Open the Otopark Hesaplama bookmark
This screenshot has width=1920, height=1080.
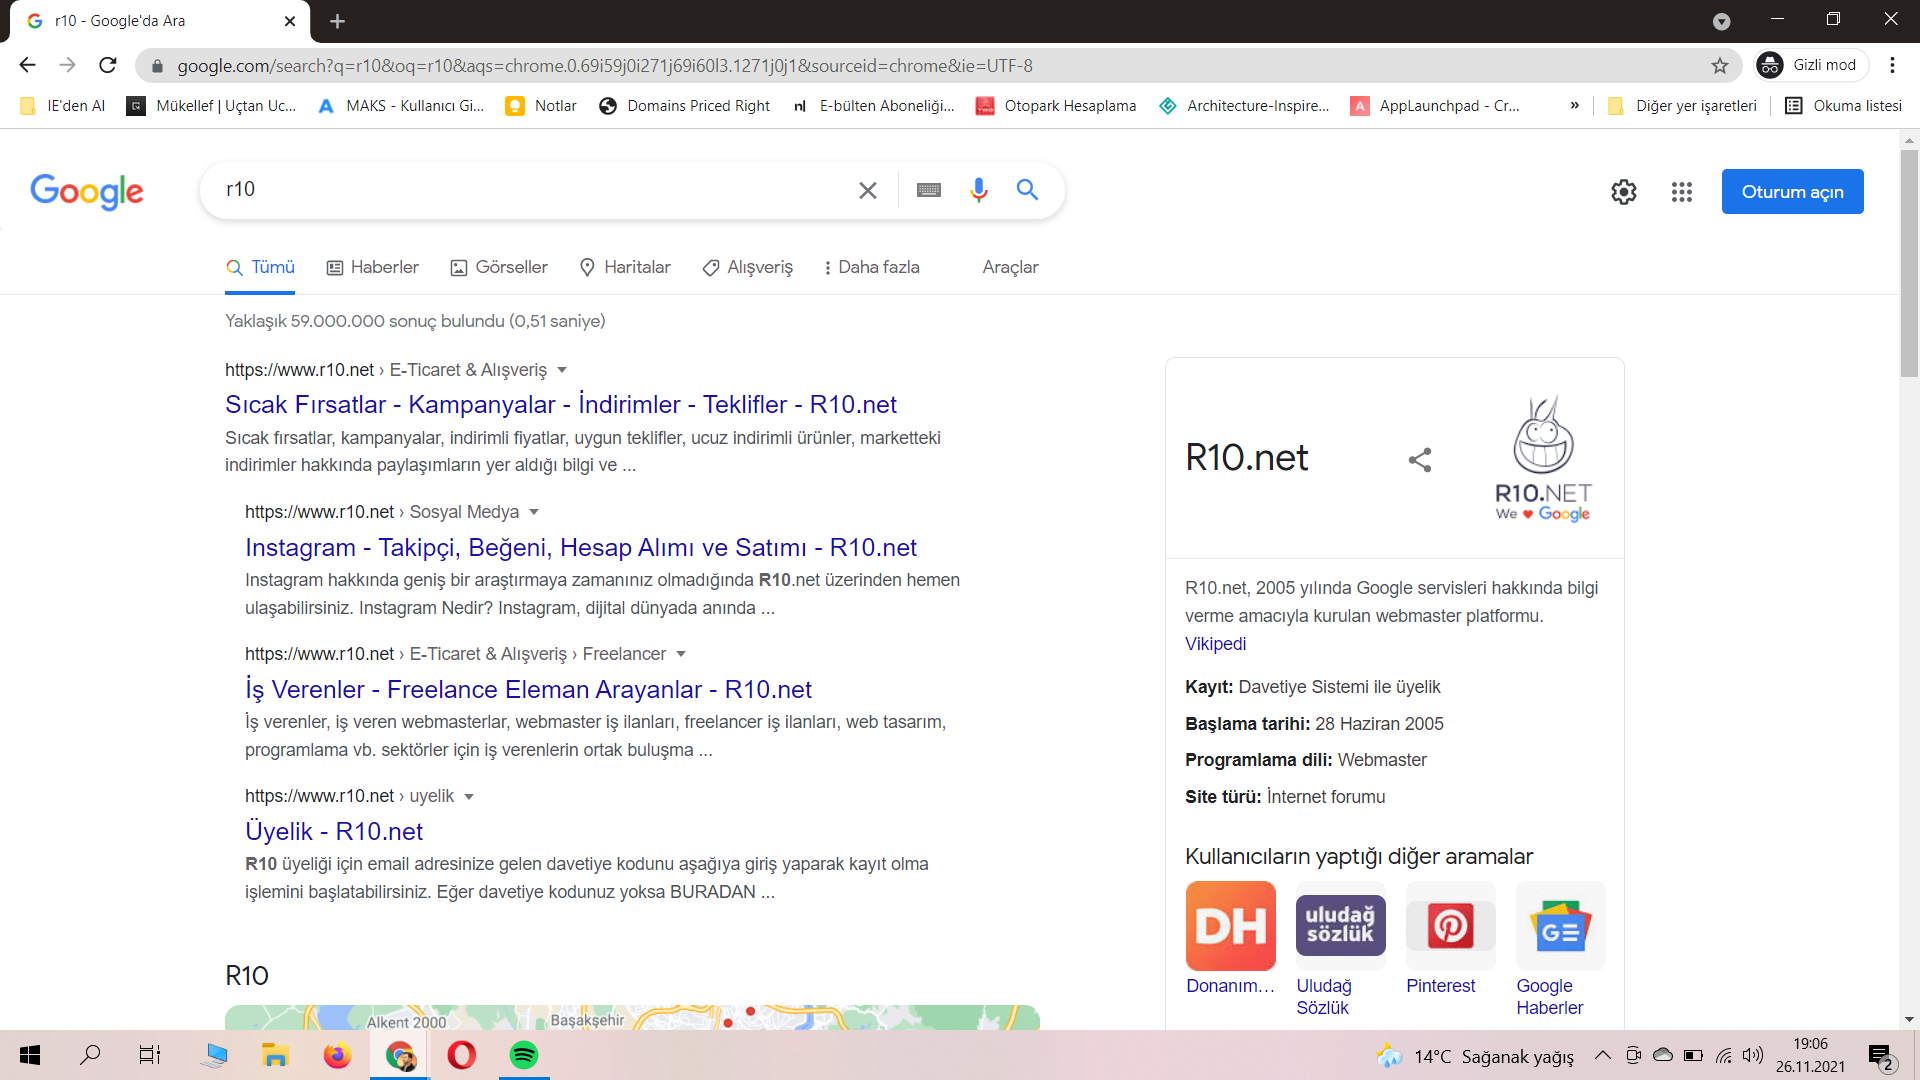[1055, 106]
